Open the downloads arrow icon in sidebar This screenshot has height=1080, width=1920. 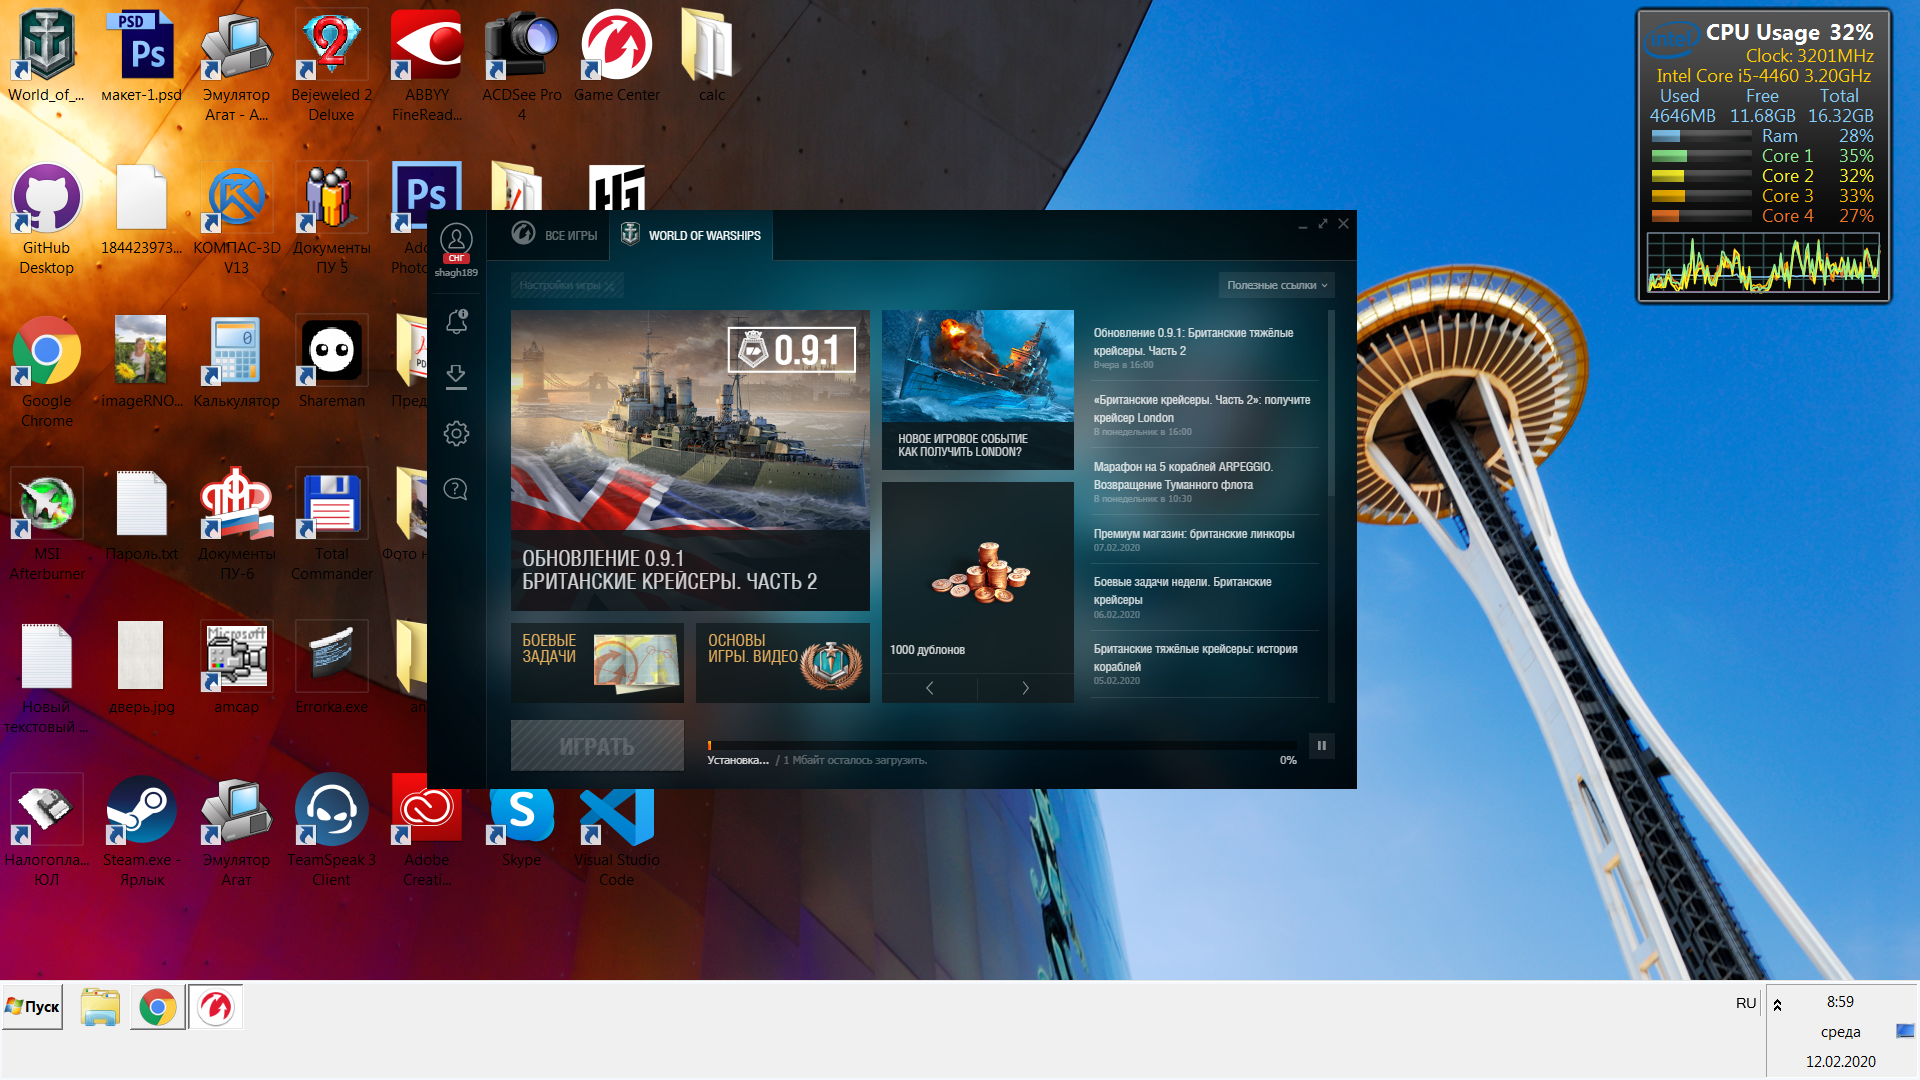456,376
